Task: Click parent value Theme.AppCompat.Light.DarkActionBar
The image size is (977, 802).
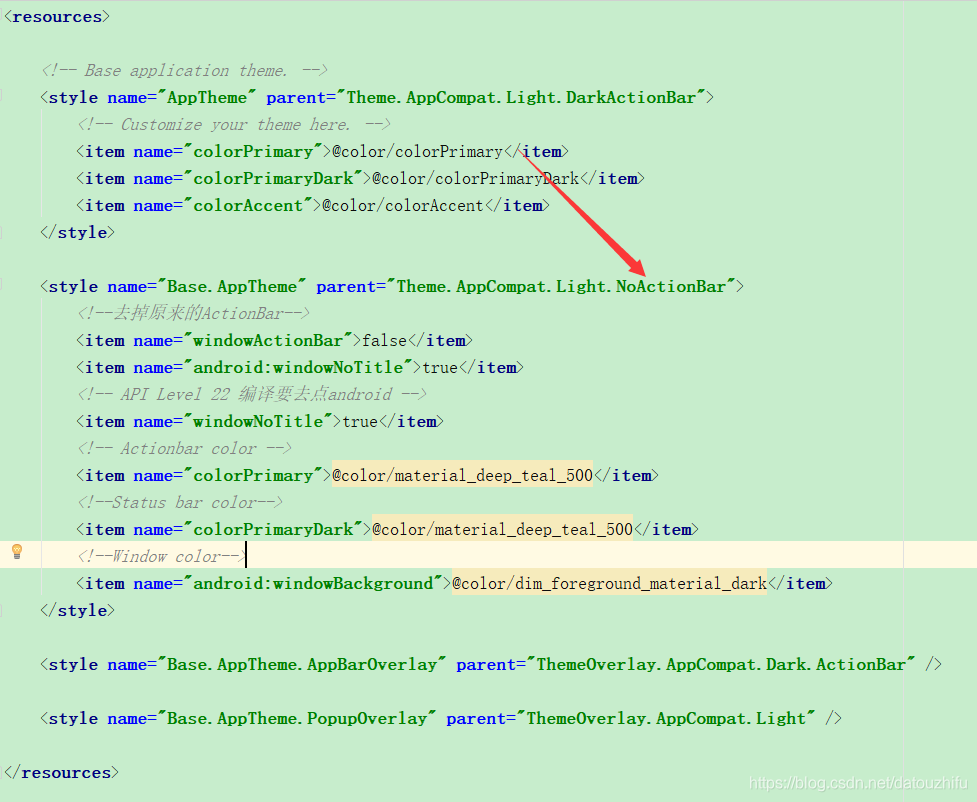Action: [521, 98]
